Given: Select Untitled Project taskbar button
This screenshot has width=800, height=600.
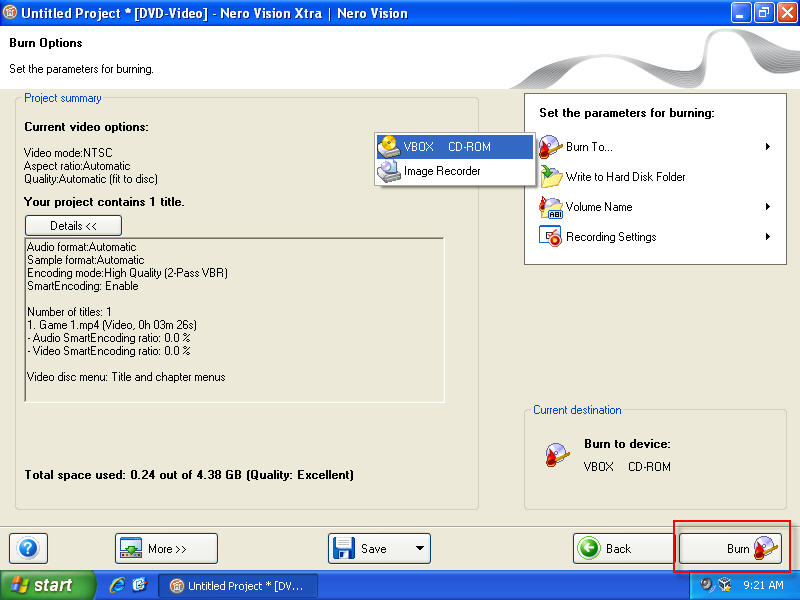Looking at the screenshot, I should tap(238, 586).
